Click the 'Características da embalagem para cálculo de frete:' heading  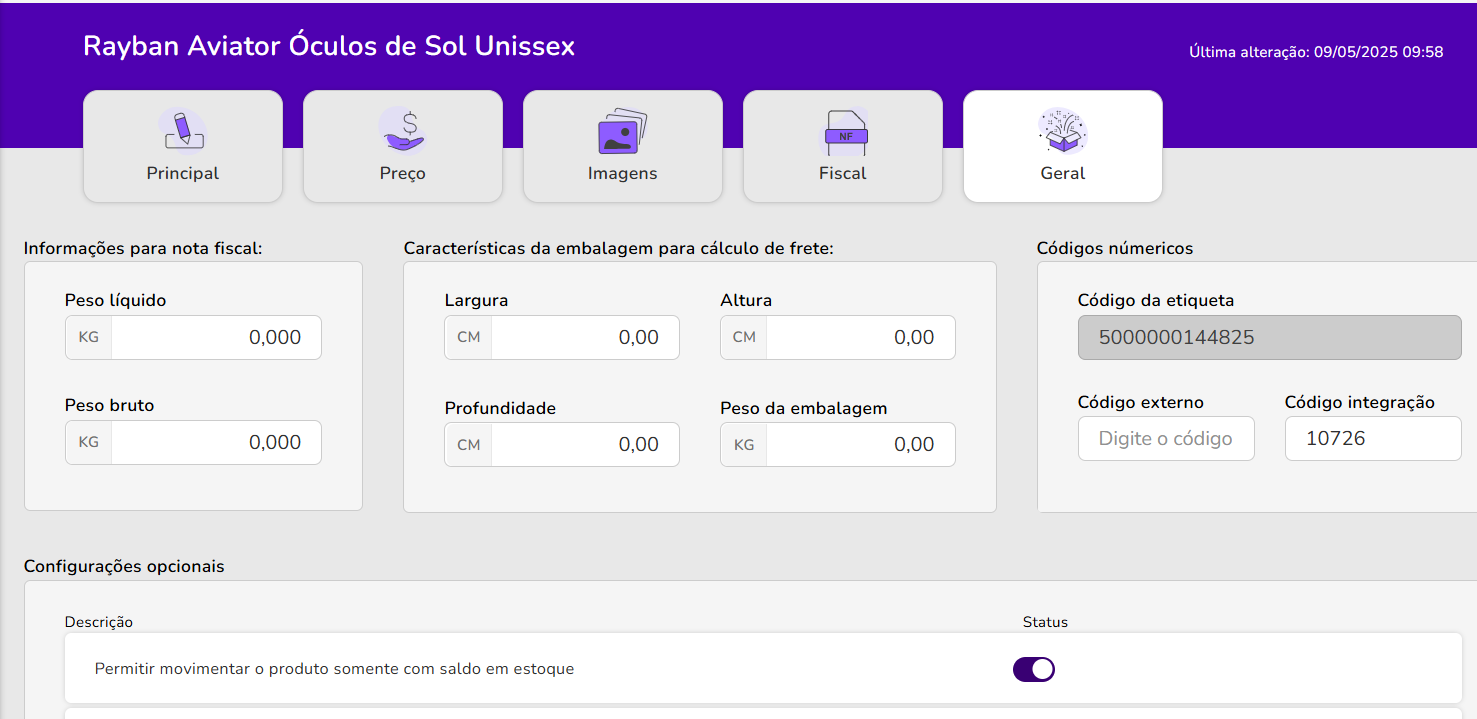pos(619,248)
